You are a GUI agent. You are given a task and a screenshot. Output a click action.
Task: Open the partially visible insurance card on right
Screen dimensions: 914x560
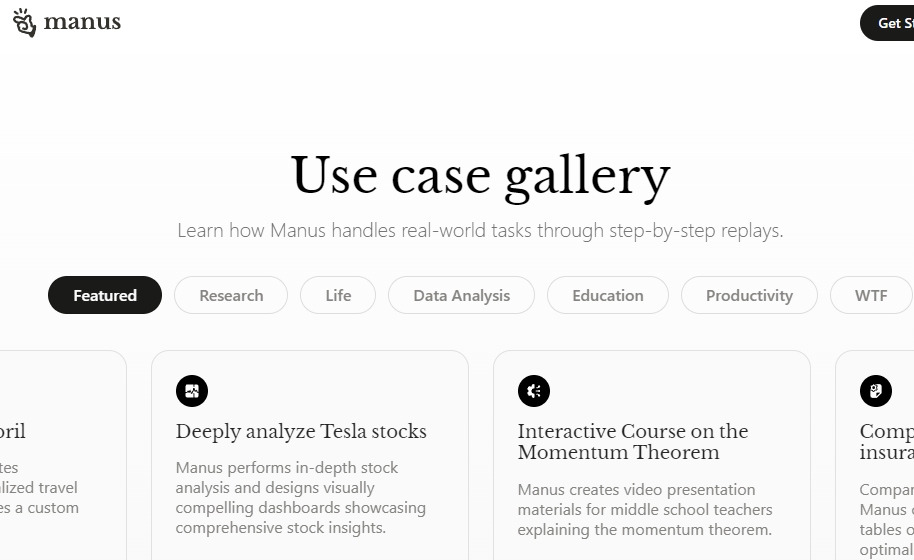874,455
